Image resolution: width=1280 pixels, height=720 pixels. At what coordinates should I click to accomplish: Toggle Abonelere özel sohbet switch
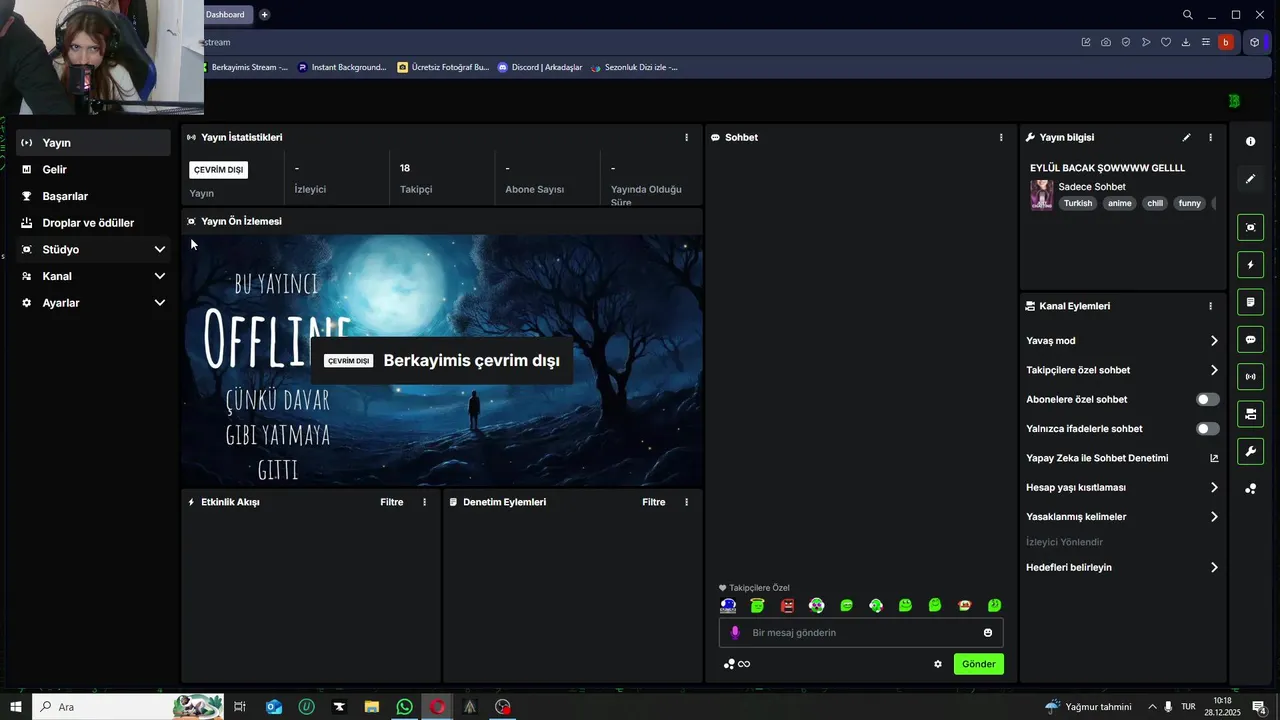(1208, 399)
